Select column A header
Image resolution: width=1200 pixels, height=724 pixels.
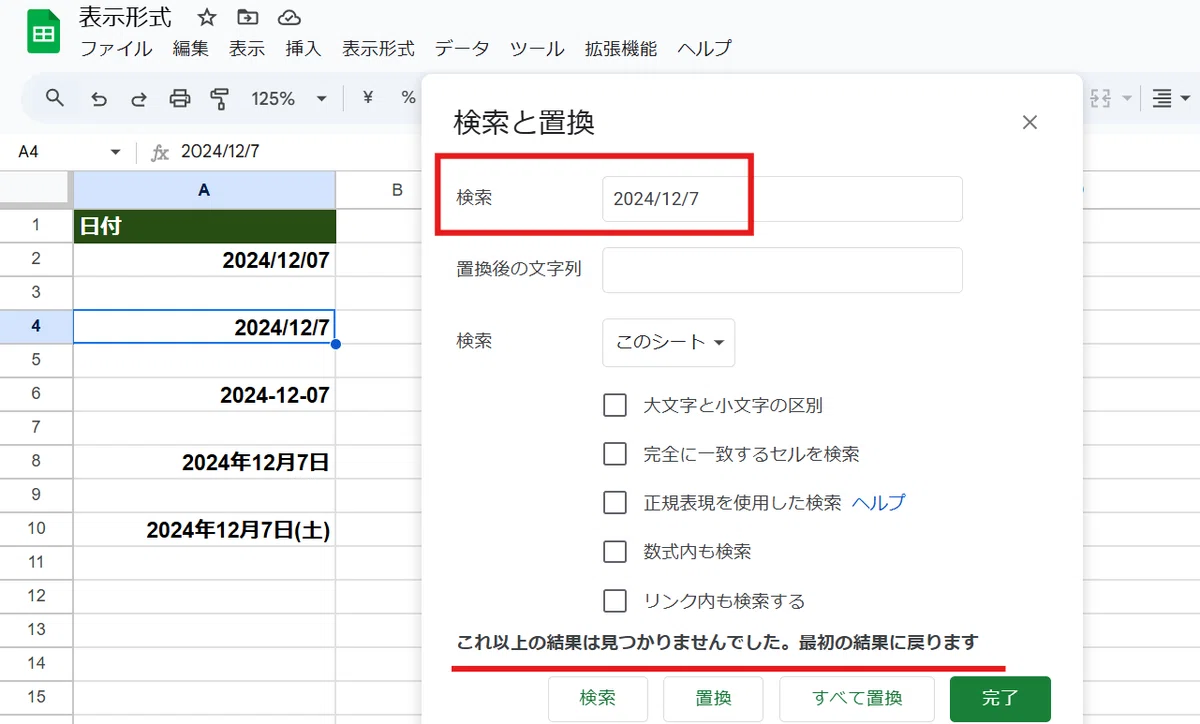[204, 189]
